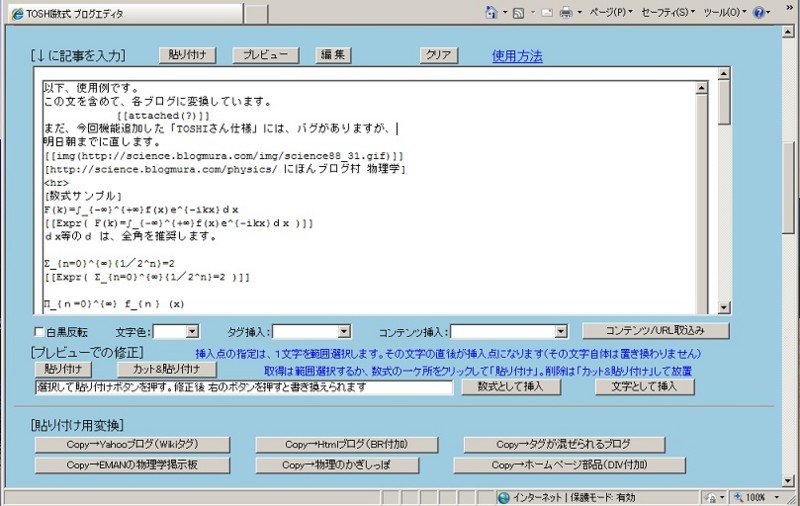
Task: Open the Home button dropdown arrow
Action: [505, 12]
